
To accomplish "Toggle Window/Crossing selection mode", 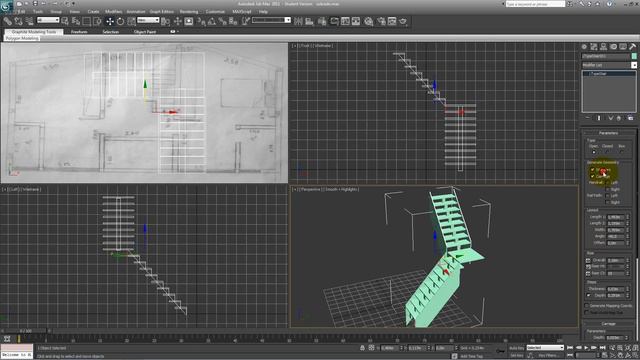I will pos(97,21).
